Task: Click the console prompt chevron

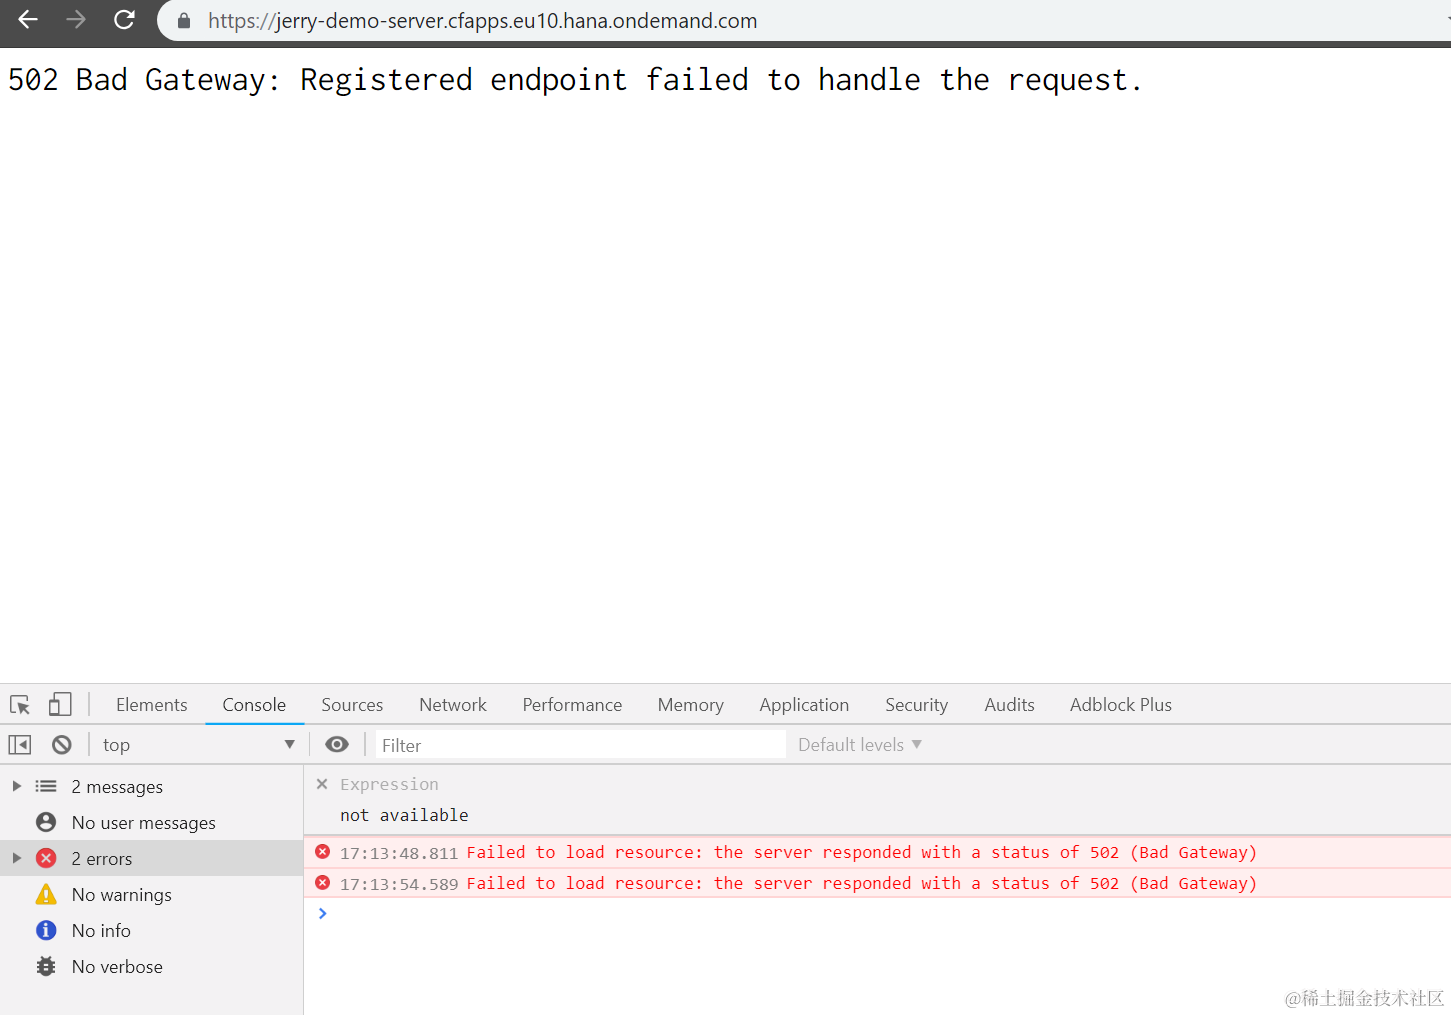Action: pos(322,913)
